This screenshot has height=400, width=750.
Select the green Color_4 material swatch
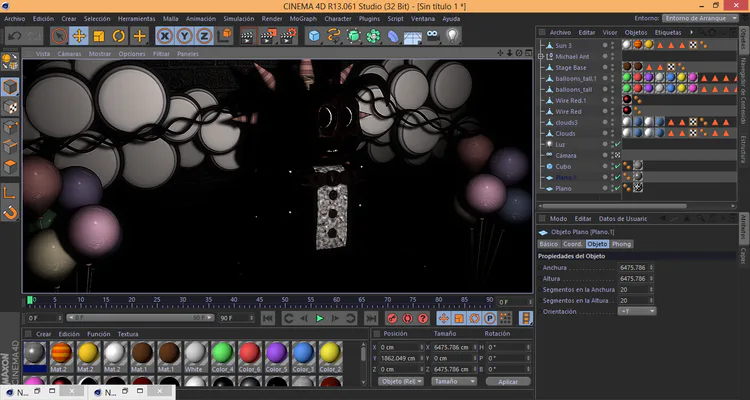click(222, 352)
